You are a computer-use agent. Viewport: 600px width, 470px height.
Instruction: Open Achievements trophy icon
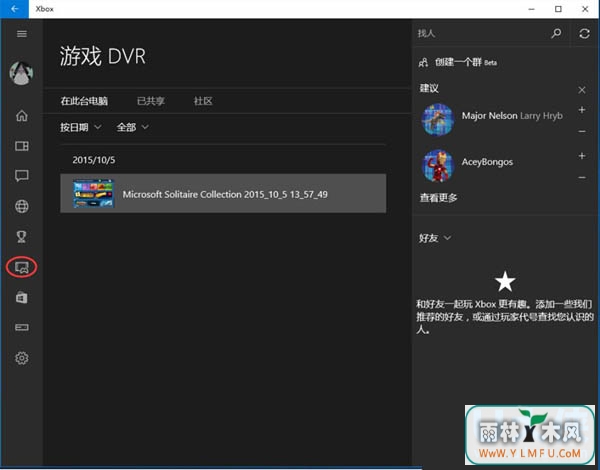point(22,237)
